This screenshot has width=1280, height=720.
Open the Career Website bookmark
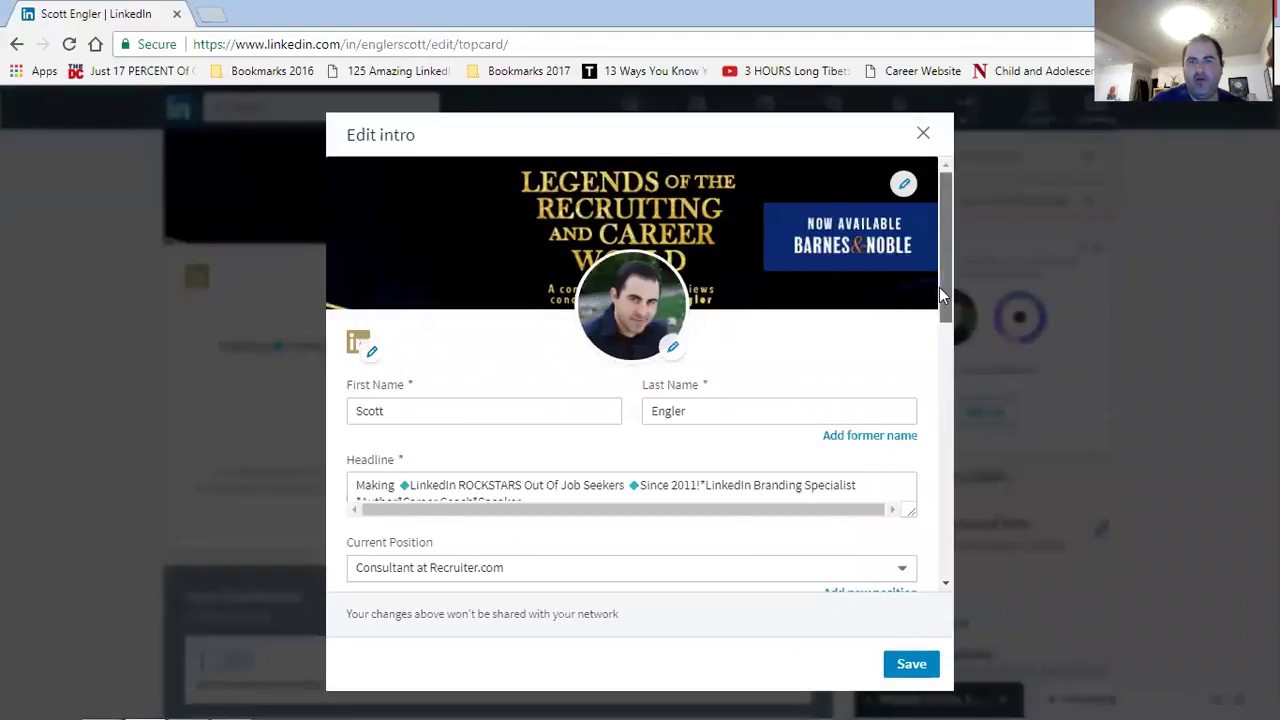coord(913,71)
